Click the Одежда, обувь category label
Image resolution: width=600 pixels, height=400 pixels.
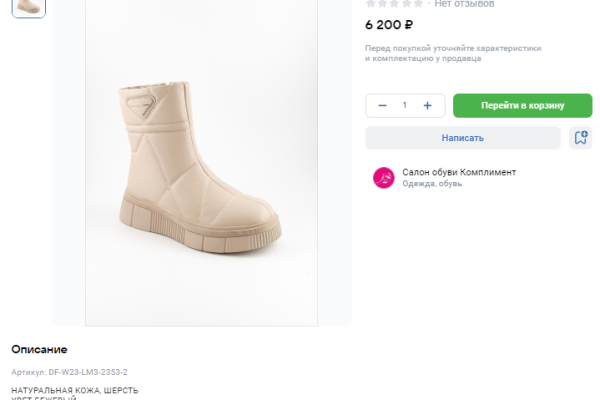pyautogui.click(x=432, y=184)
